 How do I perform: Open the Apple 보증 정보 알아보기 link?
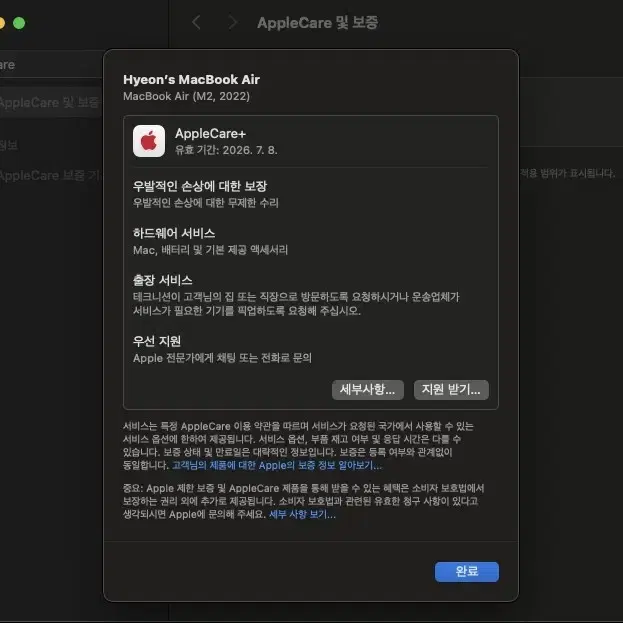(x=277, y=465)
